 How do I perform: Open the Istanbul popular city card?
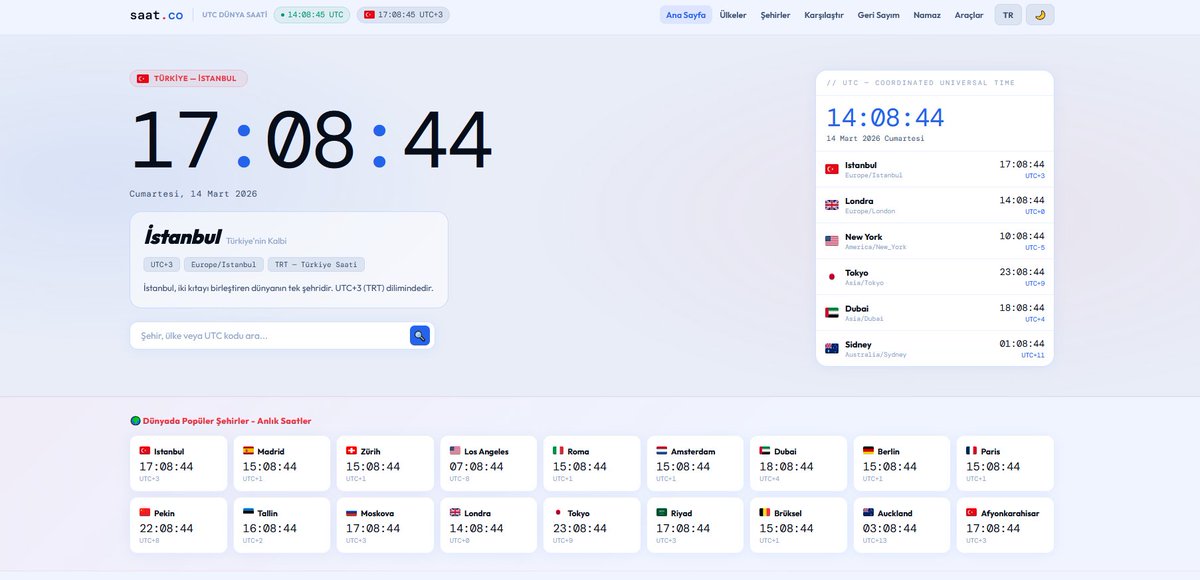click(178, 464)
